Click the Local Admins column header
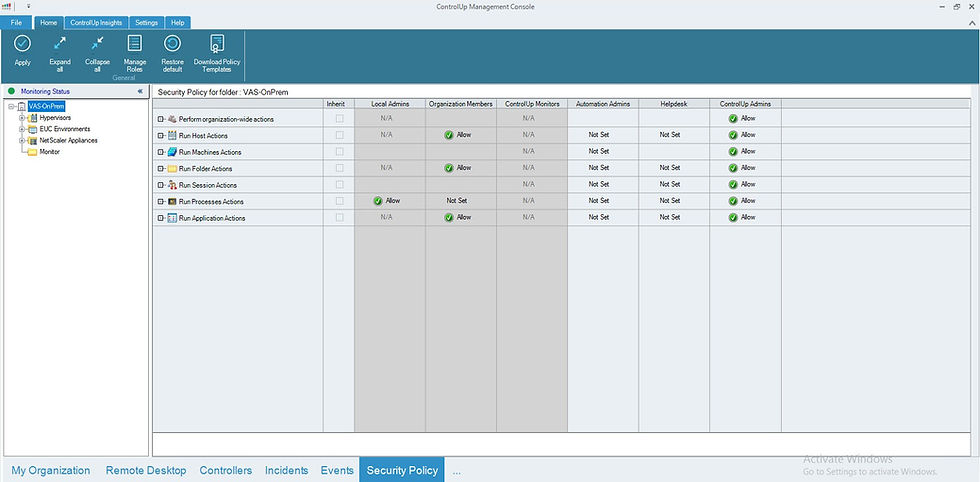This screenshot has height=482, width=980. [x=390, y=104]
